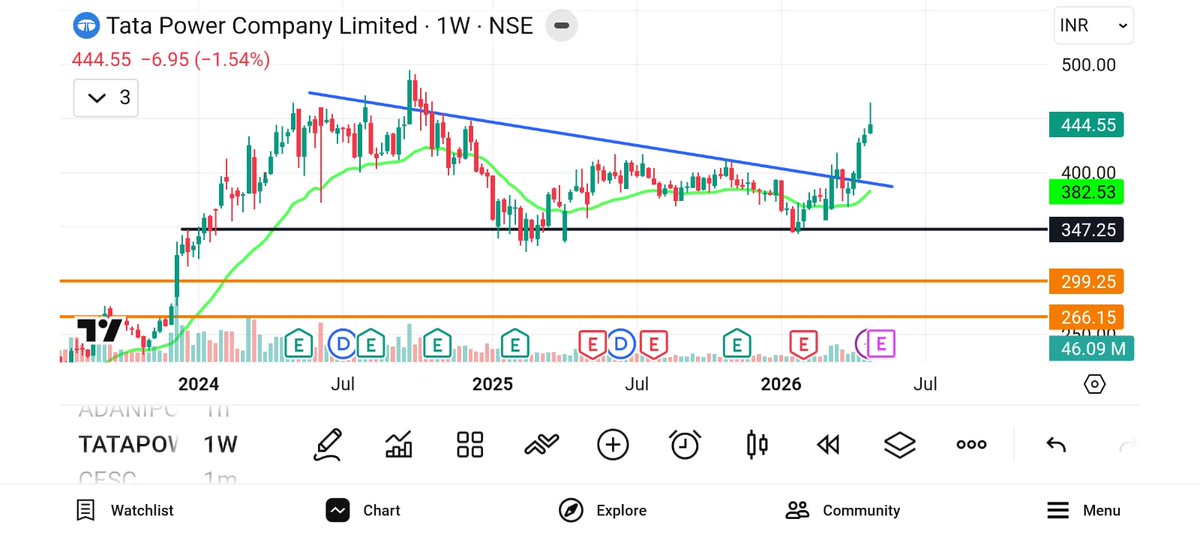Open the drawing tools pencil icon
The width and height of the screenshot is (1200, 537).
pyautogui.click(x=327, y=444)
